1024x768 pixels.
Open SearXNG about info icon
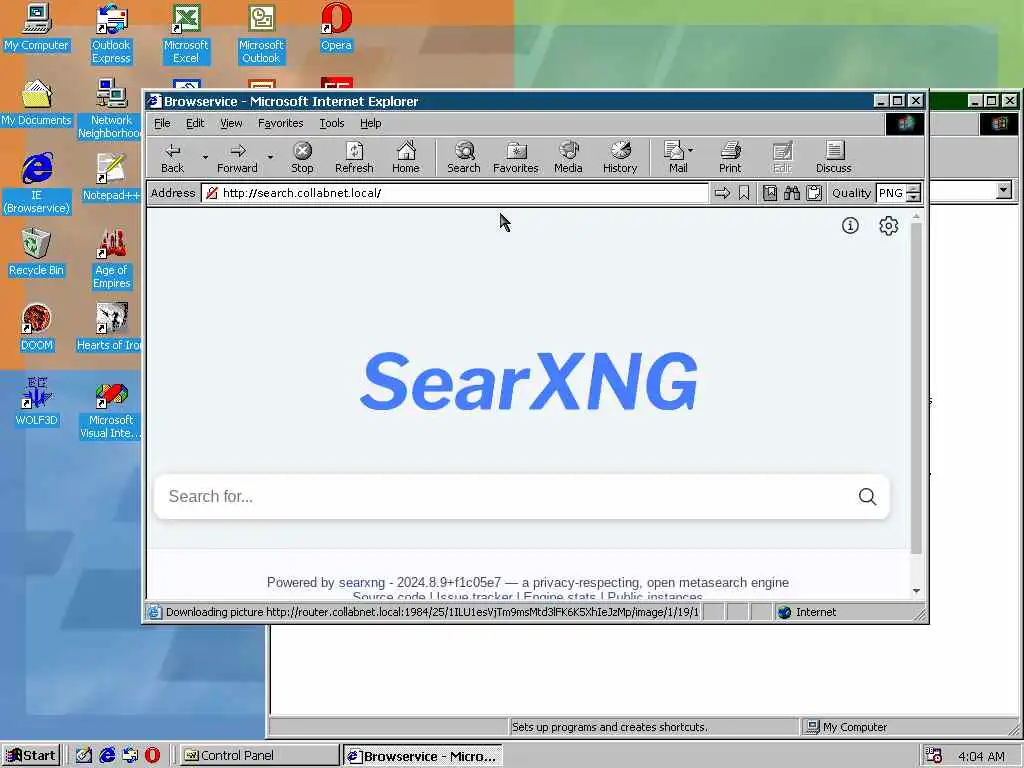coord(850,225)
